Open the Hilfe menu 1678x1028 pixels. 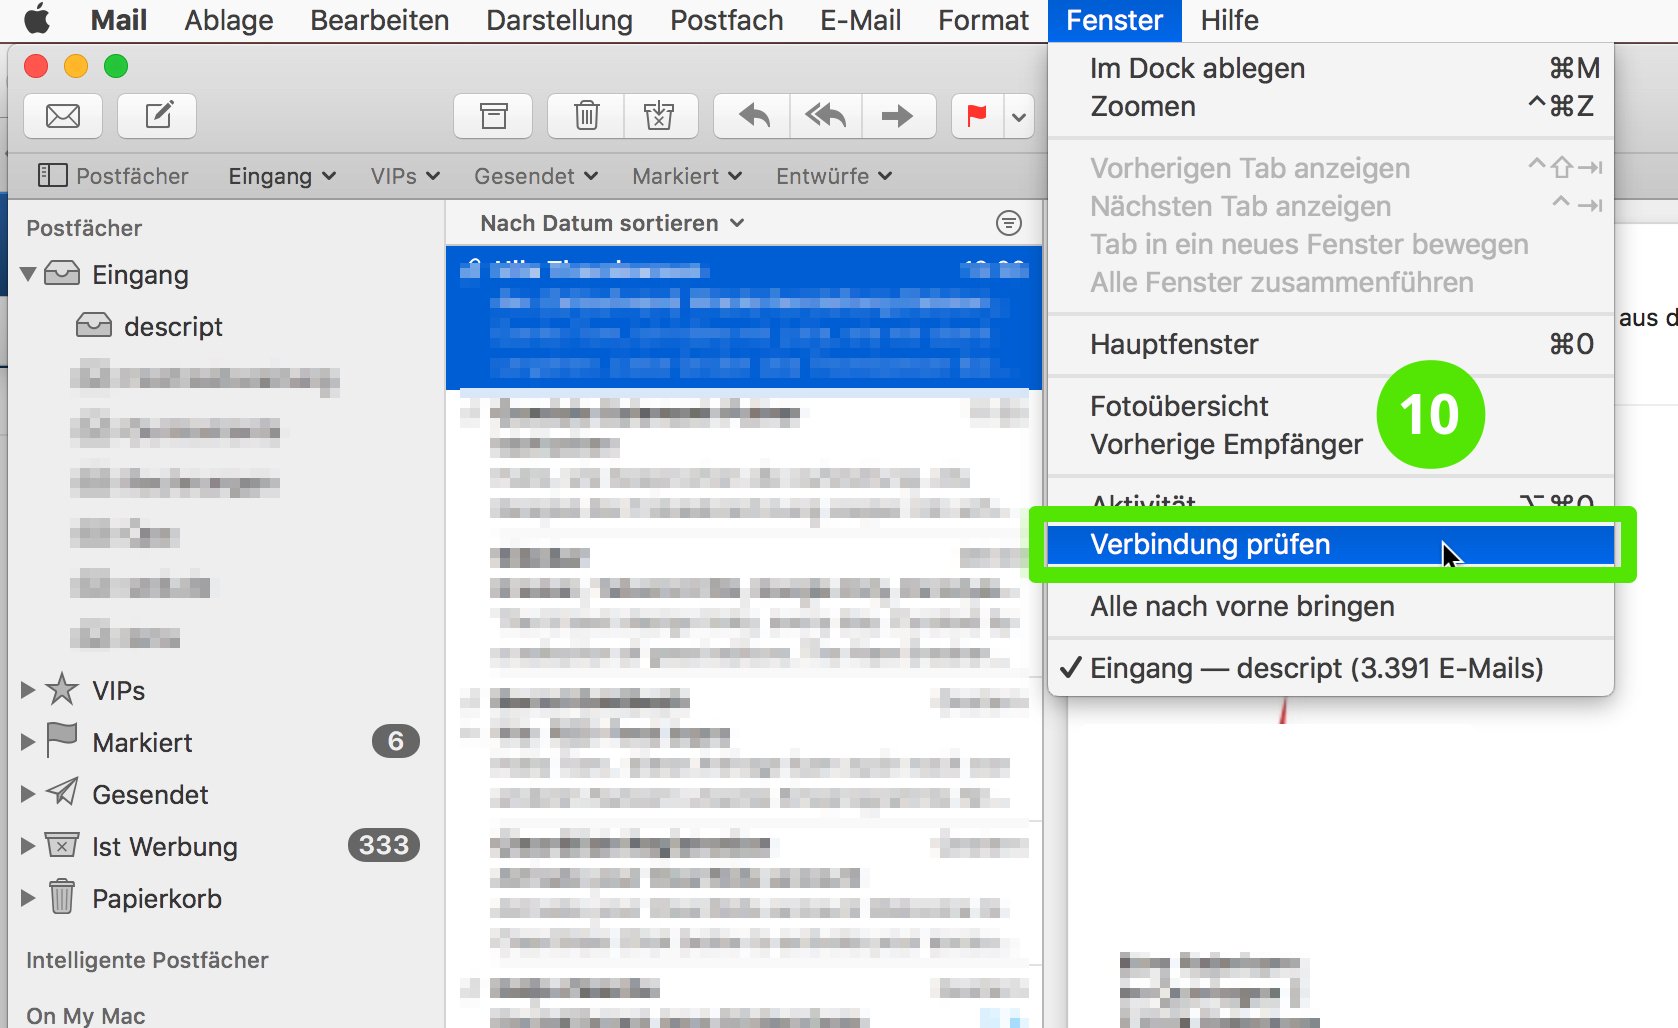pyautogui.click(x=1230, y=20)
